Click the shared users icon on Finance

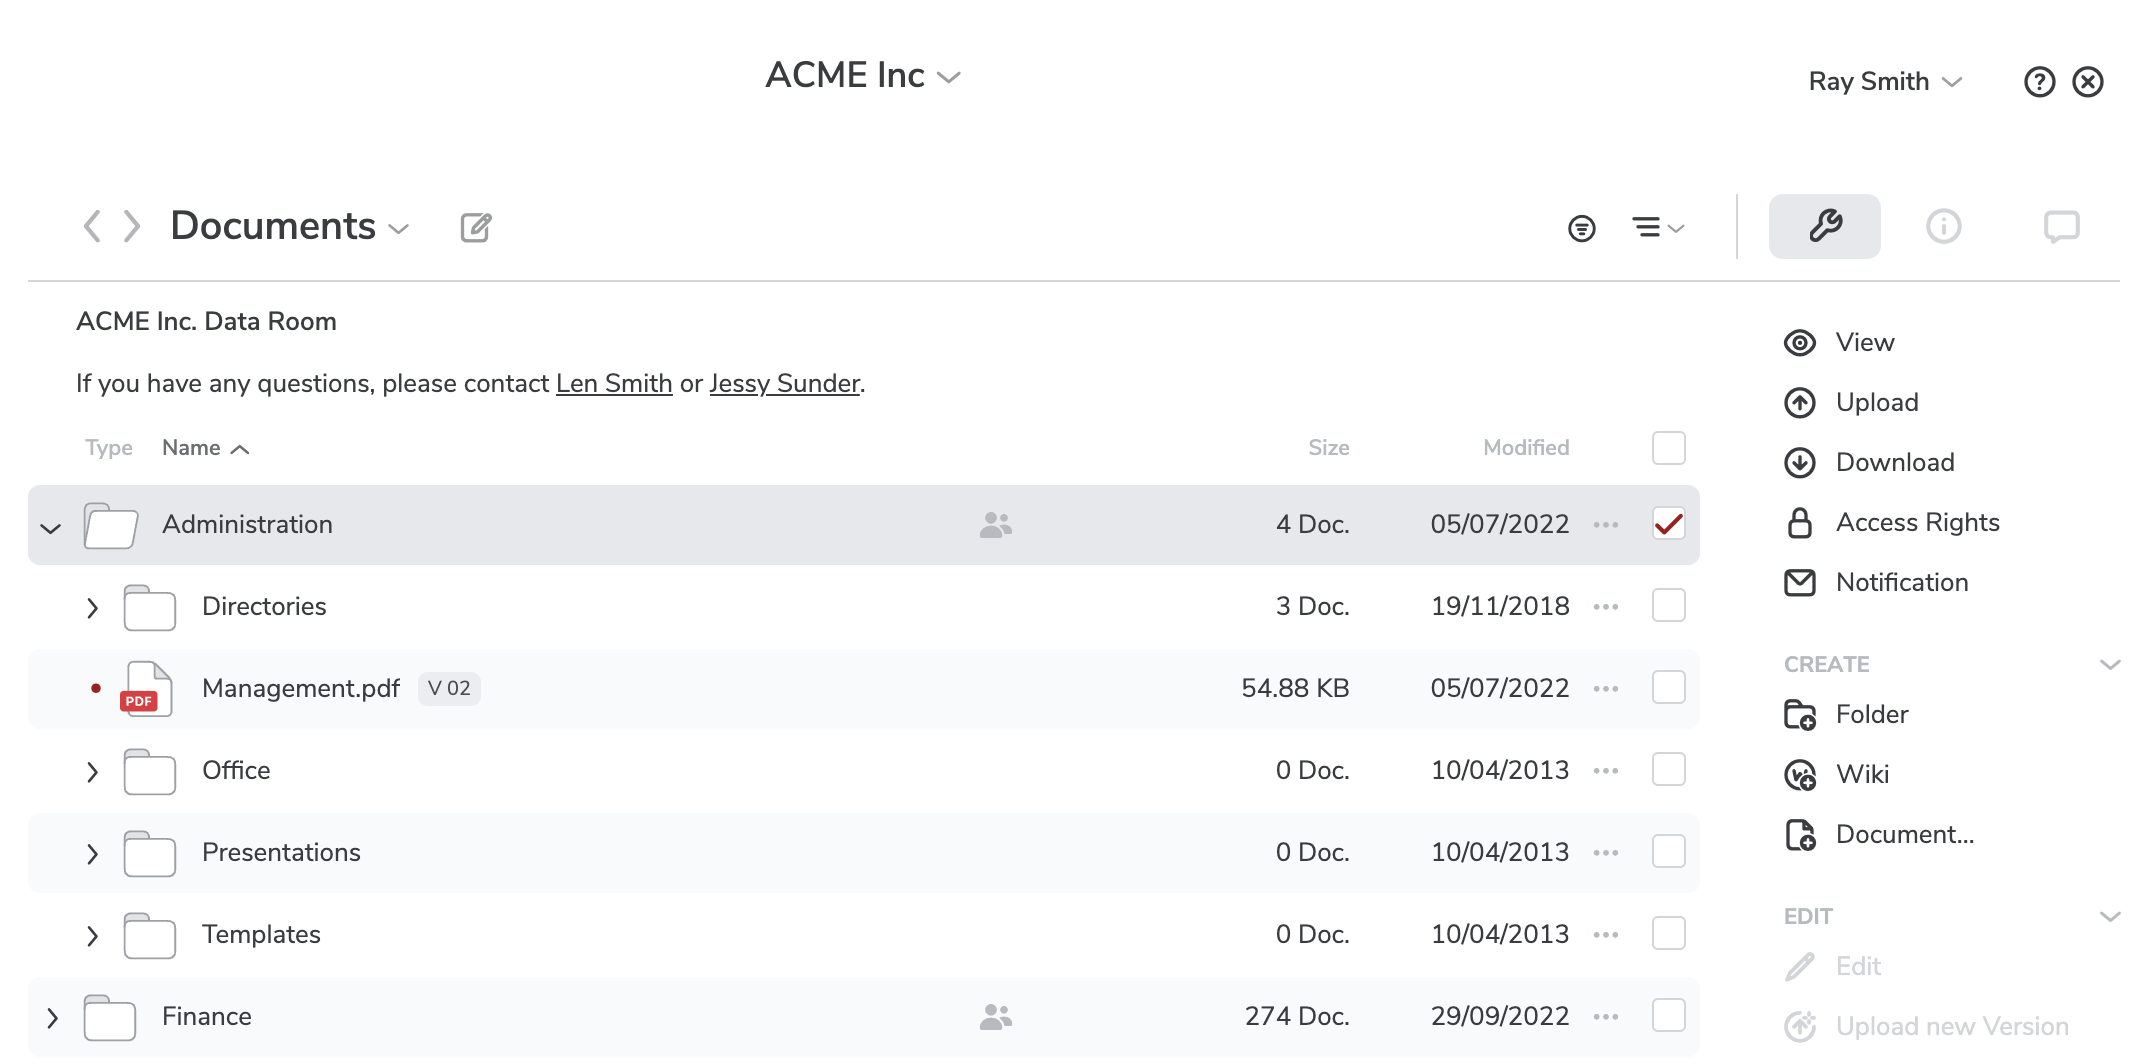995,1017
